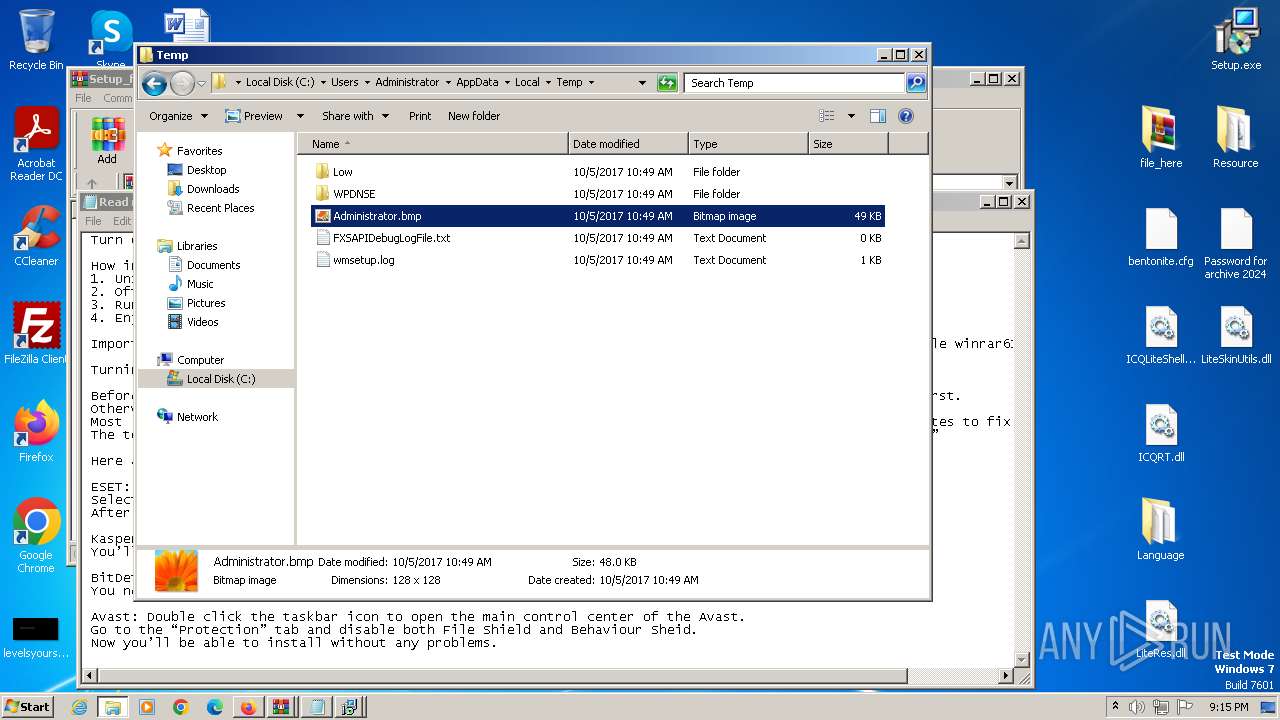This screenshot has width=1280, height=720.
Task: Open the Firefox desktop icon
Action: (36, 431)
